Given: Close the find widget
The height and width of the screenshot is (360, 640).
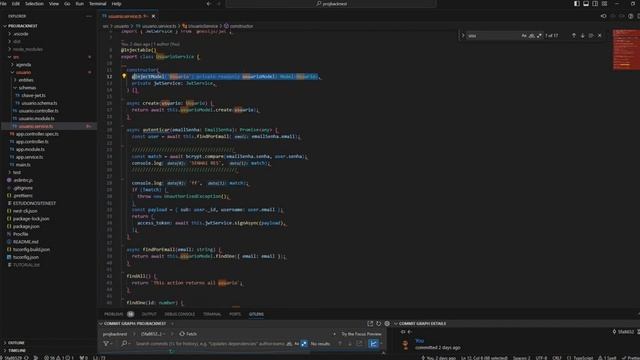Looking at the screenshot, I should 600,36.
